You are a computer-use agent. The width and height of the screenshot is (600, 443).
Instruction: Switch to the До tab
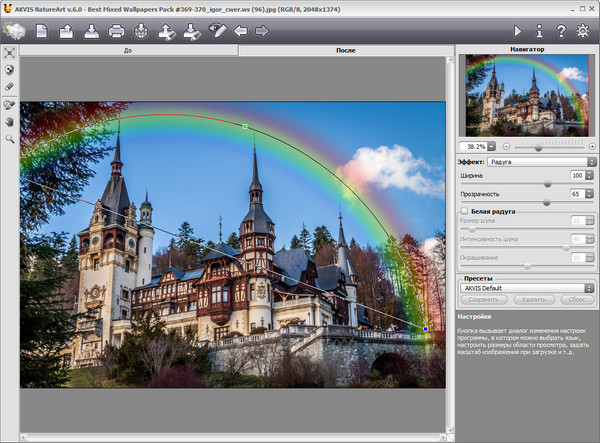coord(127,49)
